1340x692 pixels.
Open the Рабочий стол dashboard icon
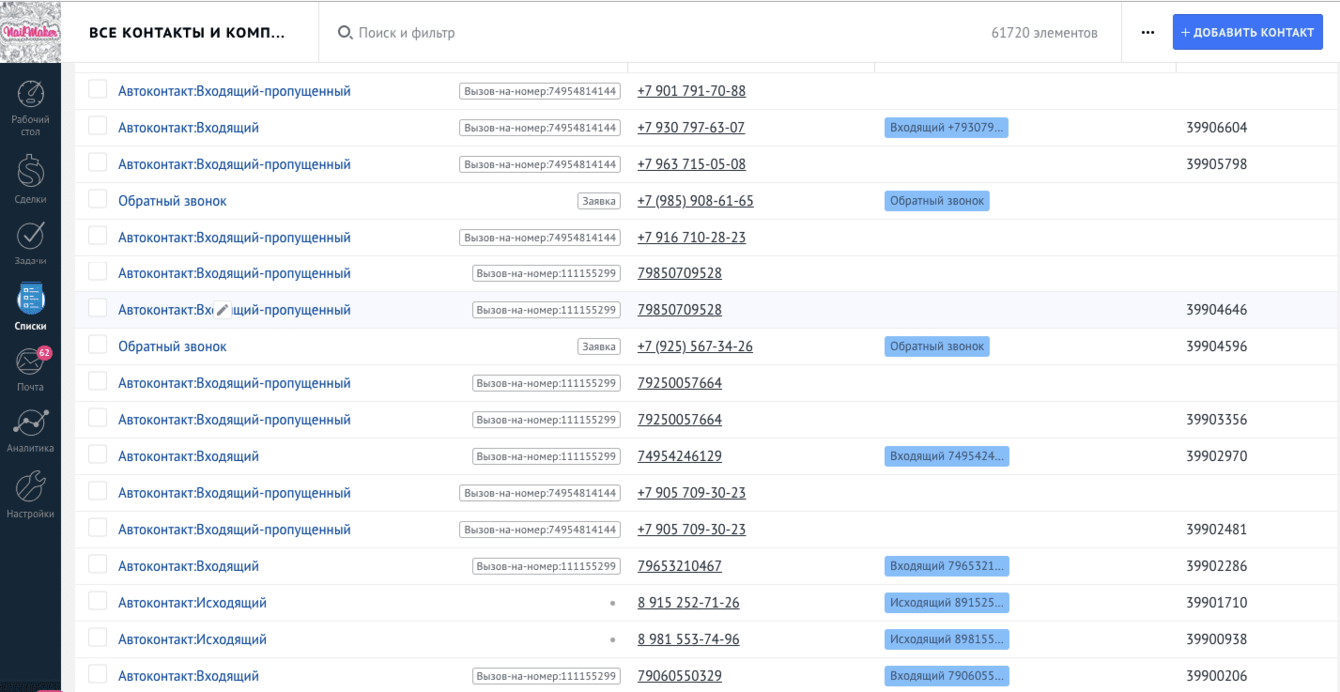pyautogui.click(x=30, y=98)
